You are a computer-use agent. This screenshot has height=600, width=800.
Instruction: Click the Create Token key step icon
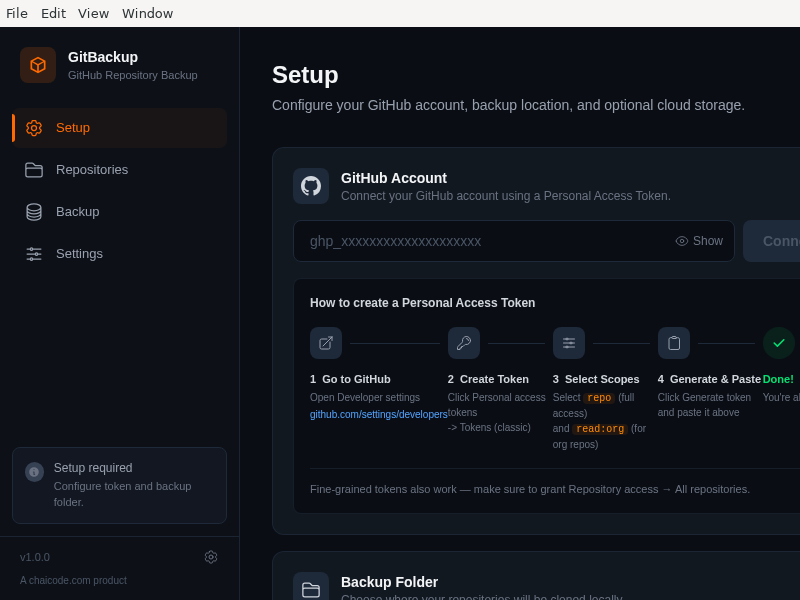tap(464, 343)
